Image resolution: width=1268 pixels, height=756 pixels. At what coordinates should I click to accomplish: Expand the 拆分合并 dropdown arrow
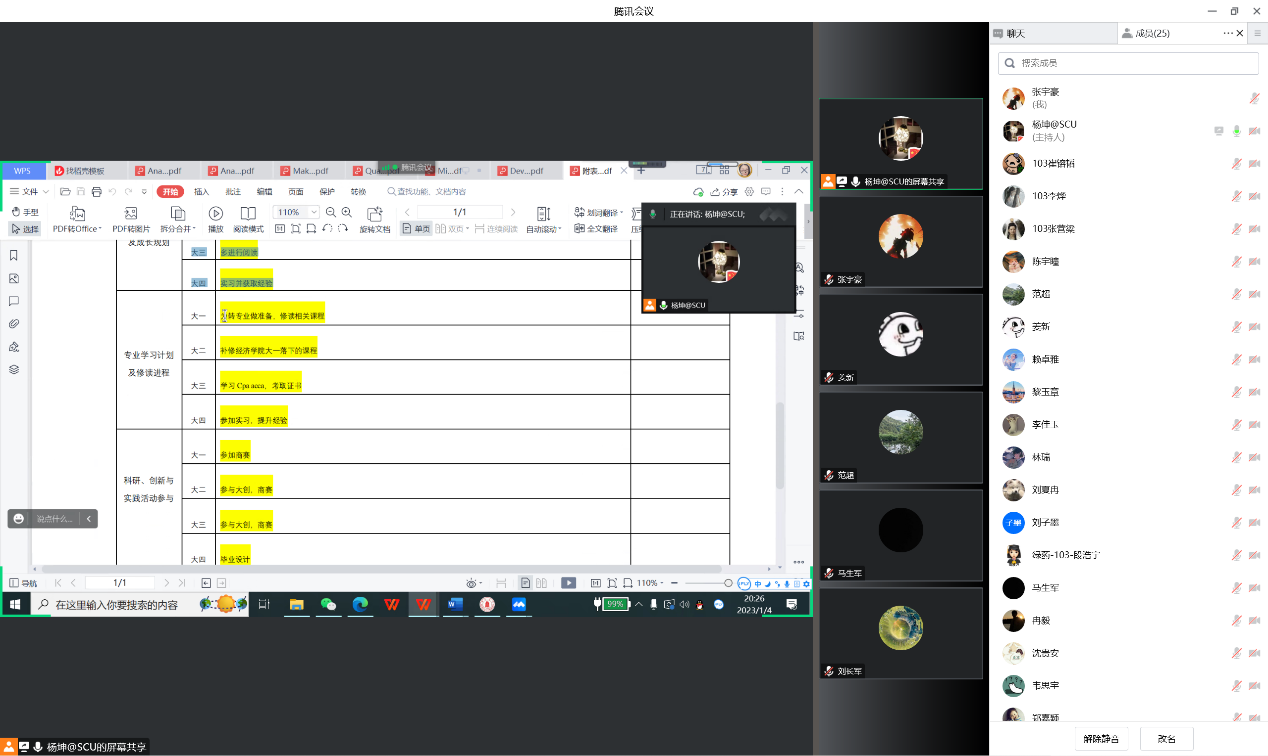(193, 229)
